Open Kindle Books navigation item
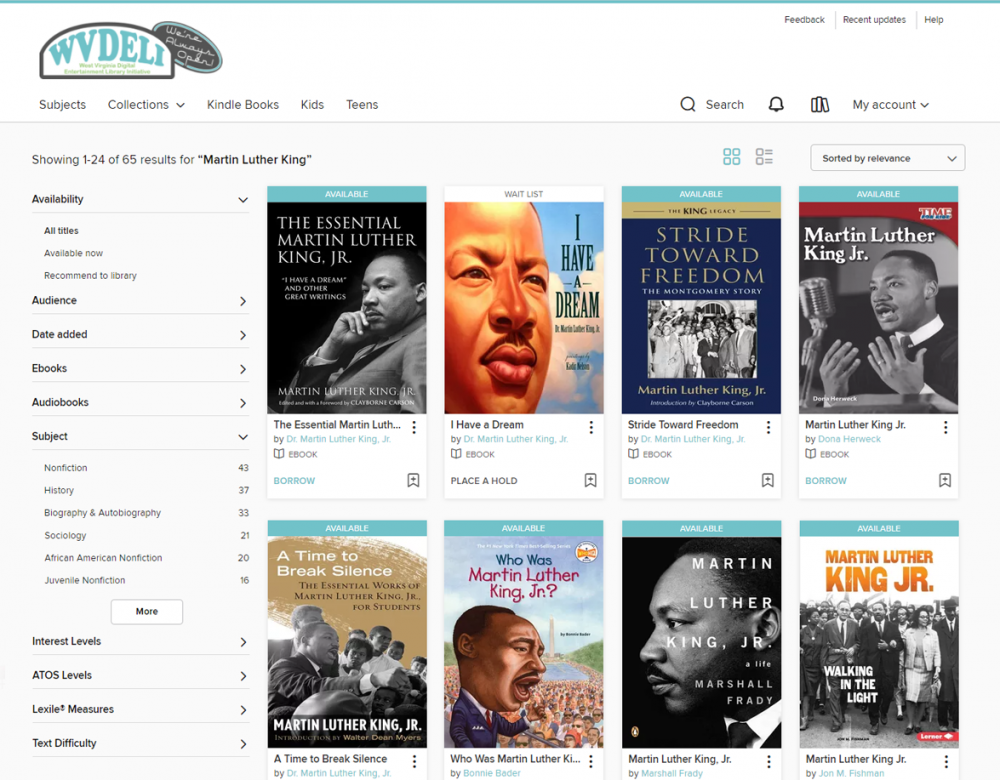 click(243, 105)
